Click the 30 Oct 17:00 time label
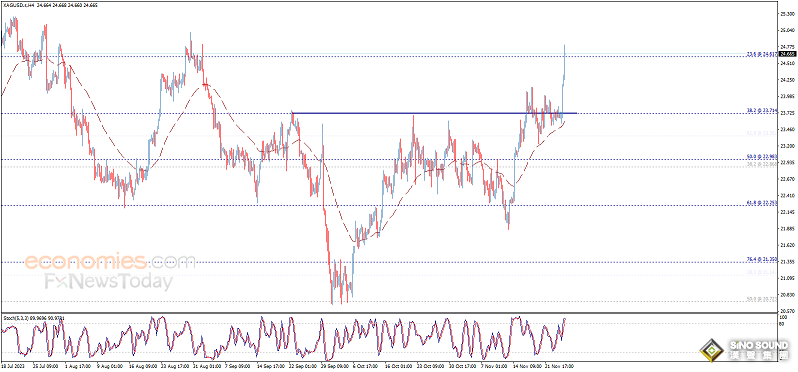This screenshot has width=798, height=372. (462, 365)
